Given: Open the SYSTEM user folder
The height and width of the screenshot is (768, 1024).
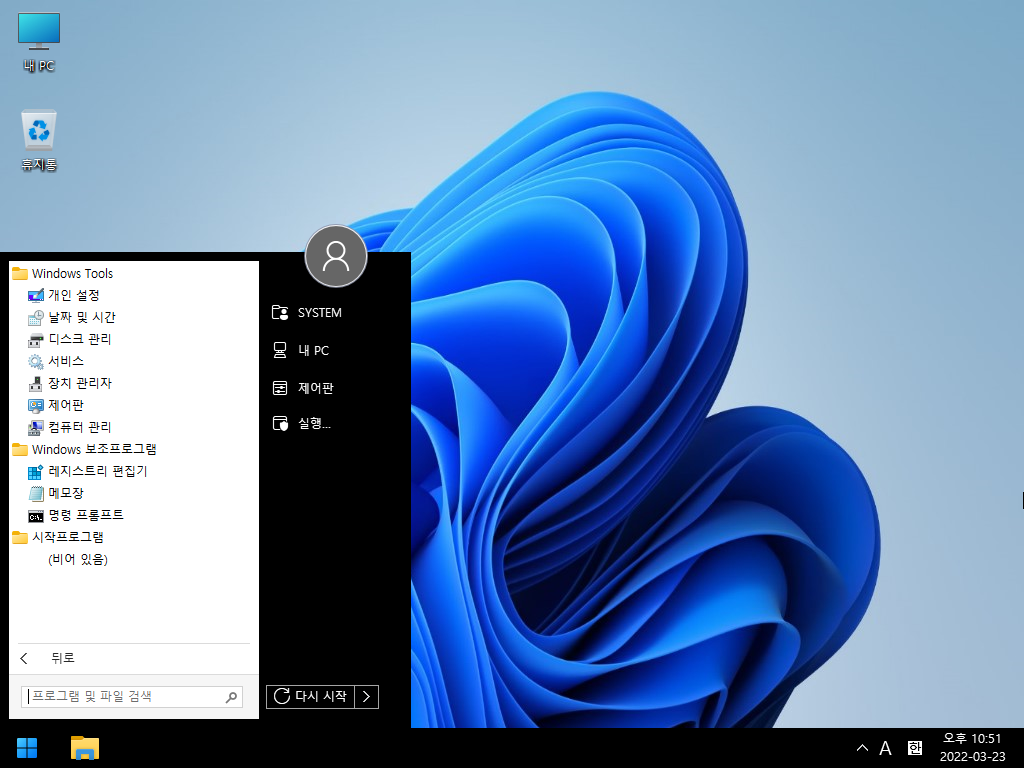Looking at the screenshot, I should point(307,313).
